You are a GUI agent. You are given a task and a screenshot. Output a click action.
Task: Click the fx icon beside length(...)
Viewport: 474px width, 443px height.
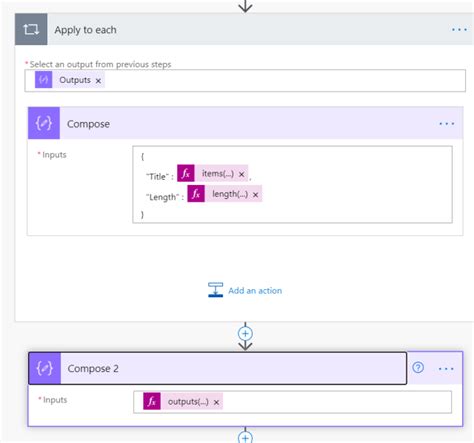point(196,194)
